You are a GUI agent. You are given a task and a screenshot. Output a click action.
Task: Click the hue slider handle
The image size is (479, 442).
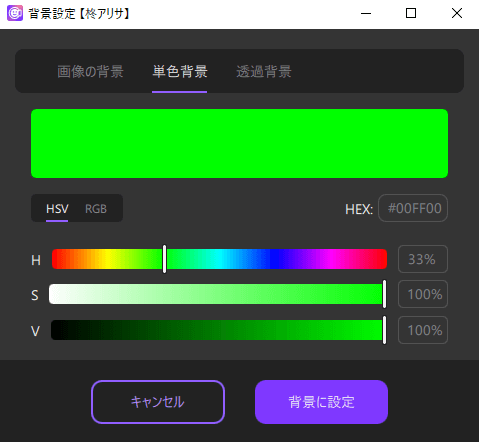tap(164, 259)
